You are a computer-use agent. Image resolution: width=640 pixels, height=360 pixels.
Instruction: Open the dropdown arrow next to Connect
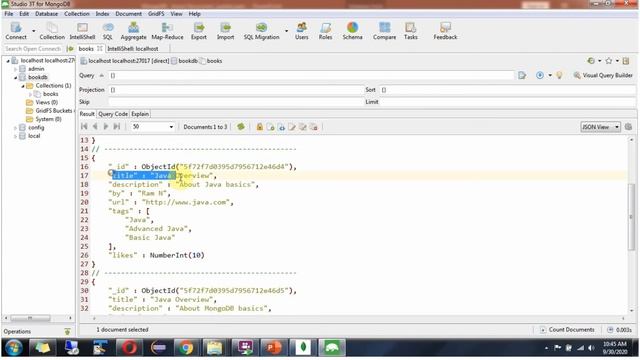click(33, 31)
